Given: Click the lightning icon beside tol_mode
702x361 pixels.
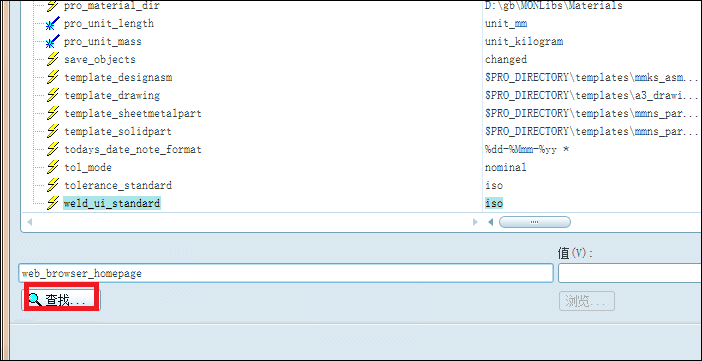Looking at the screenshot, I should (53, 167).
